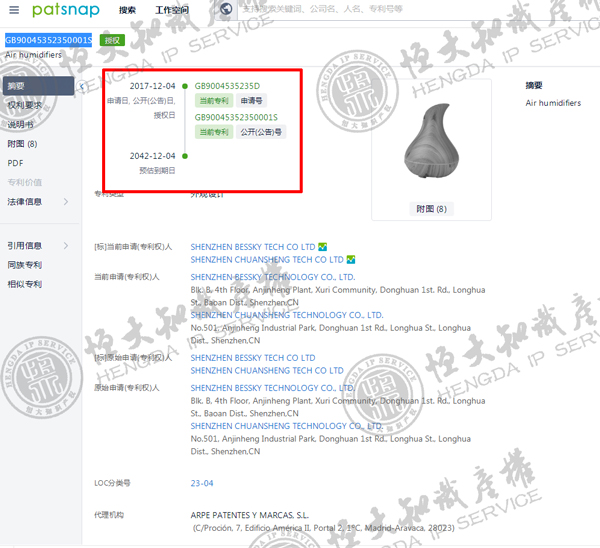
Task: Open original applicant SHENZHEN CHUANSHENG TECHNOLOGY CO., LTD.
Action: pyautogui.click(x=287, y=426)
